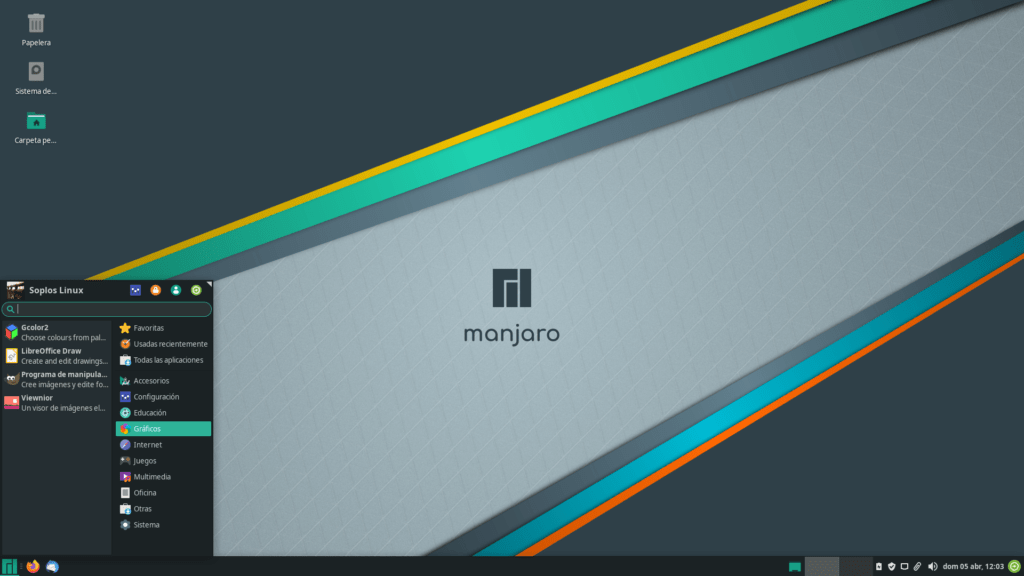Click the green logout icon in menu header

coord(196,290)
